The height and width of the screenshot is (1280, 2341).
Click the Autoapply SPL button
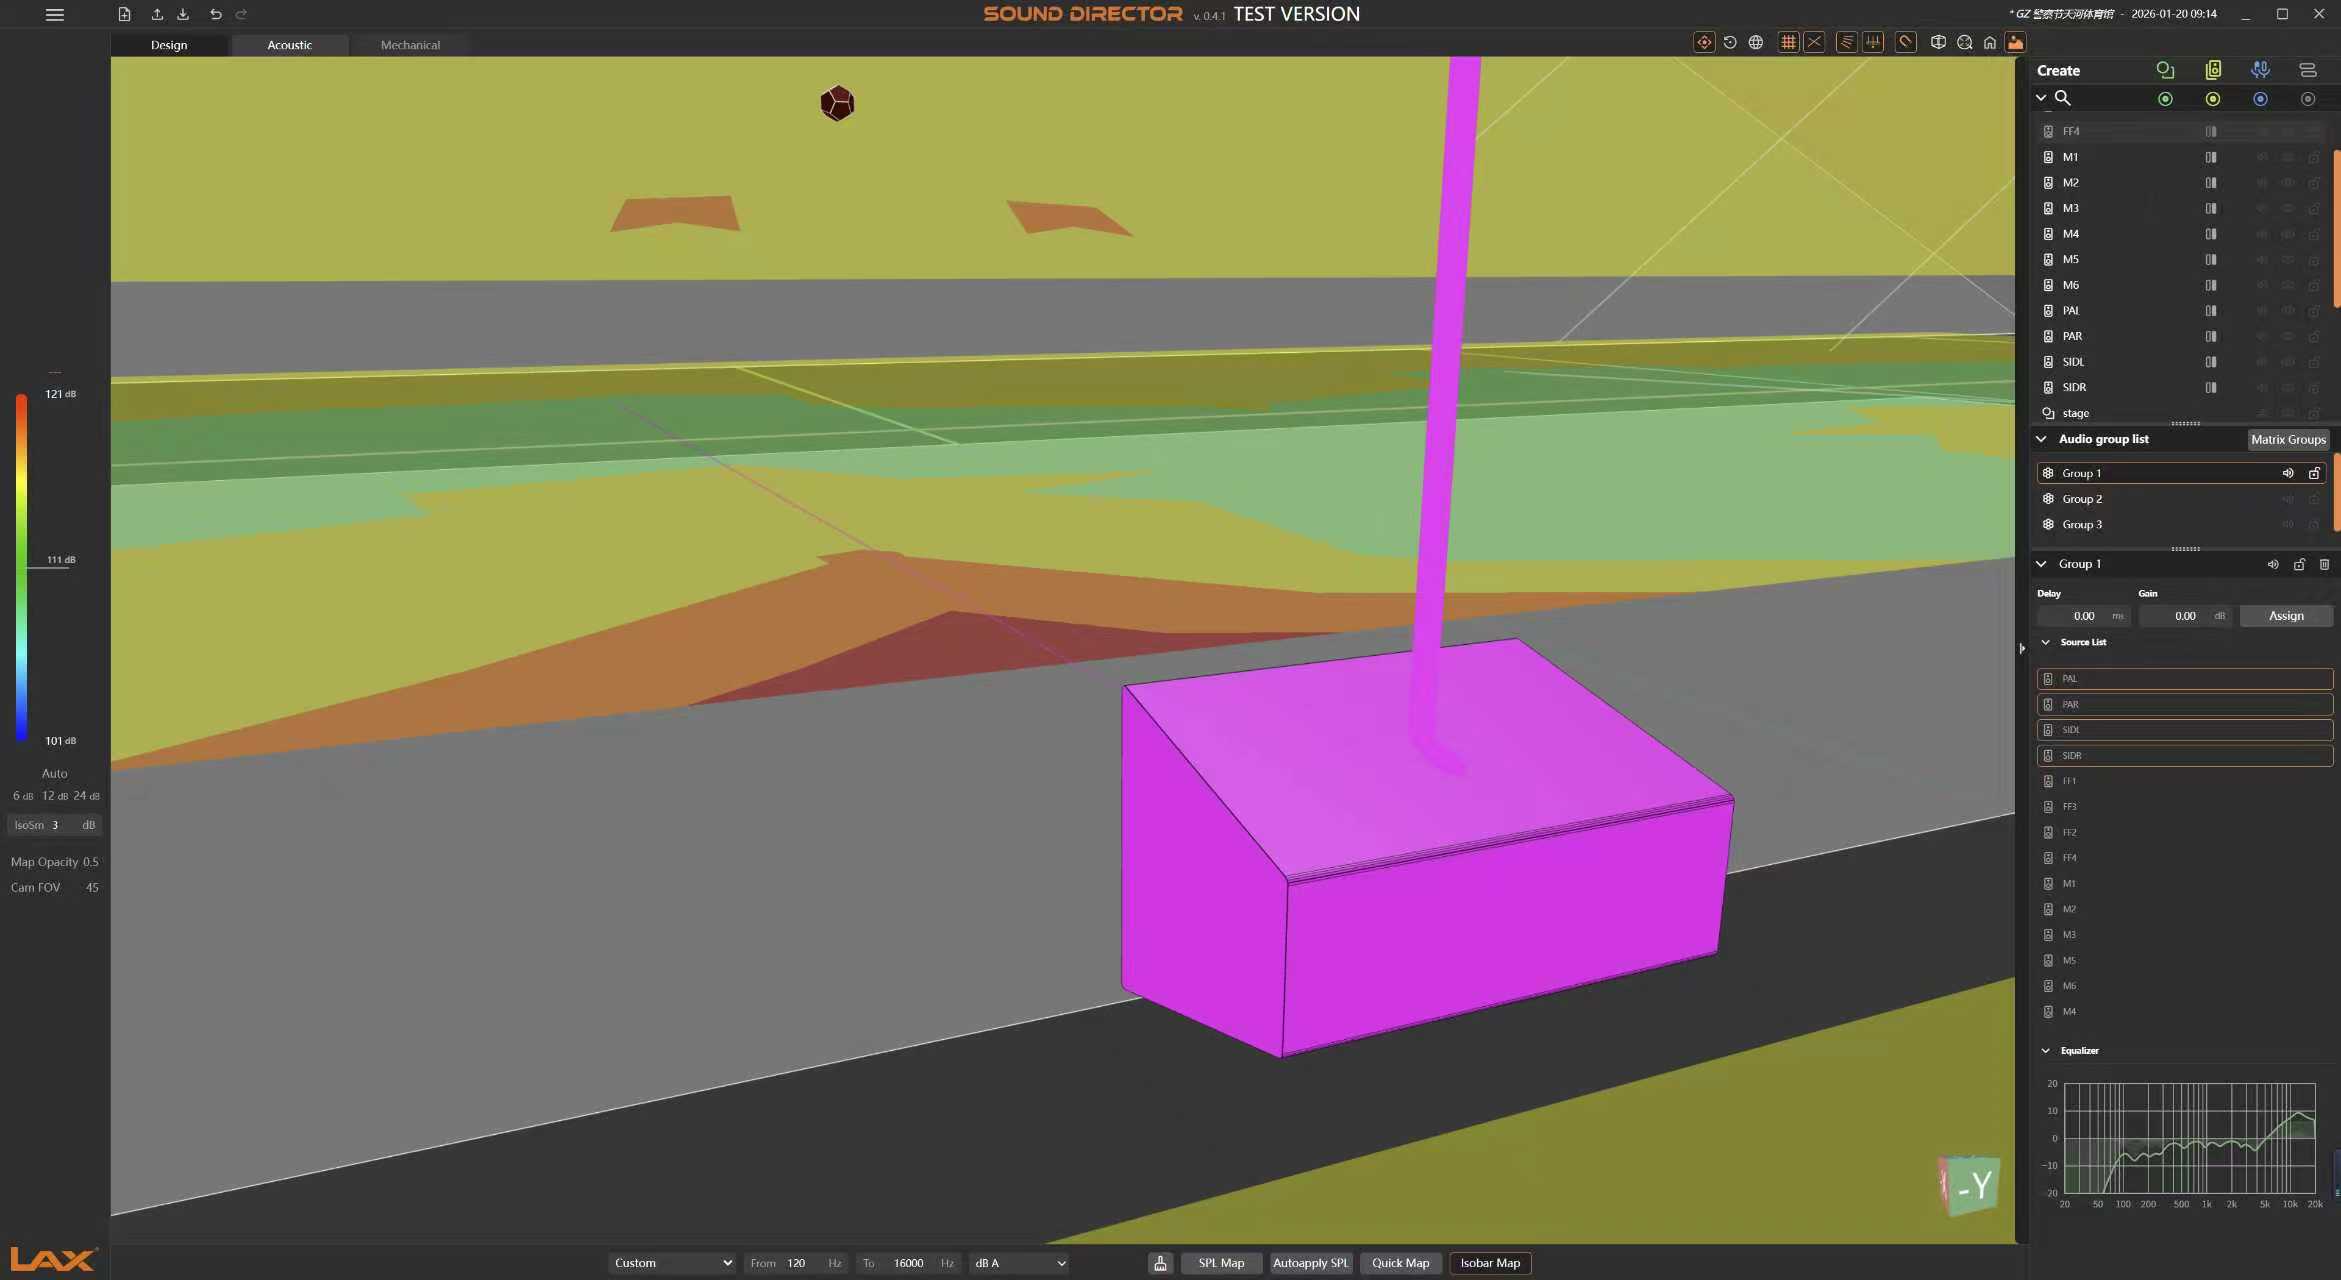[1310, 1263]
